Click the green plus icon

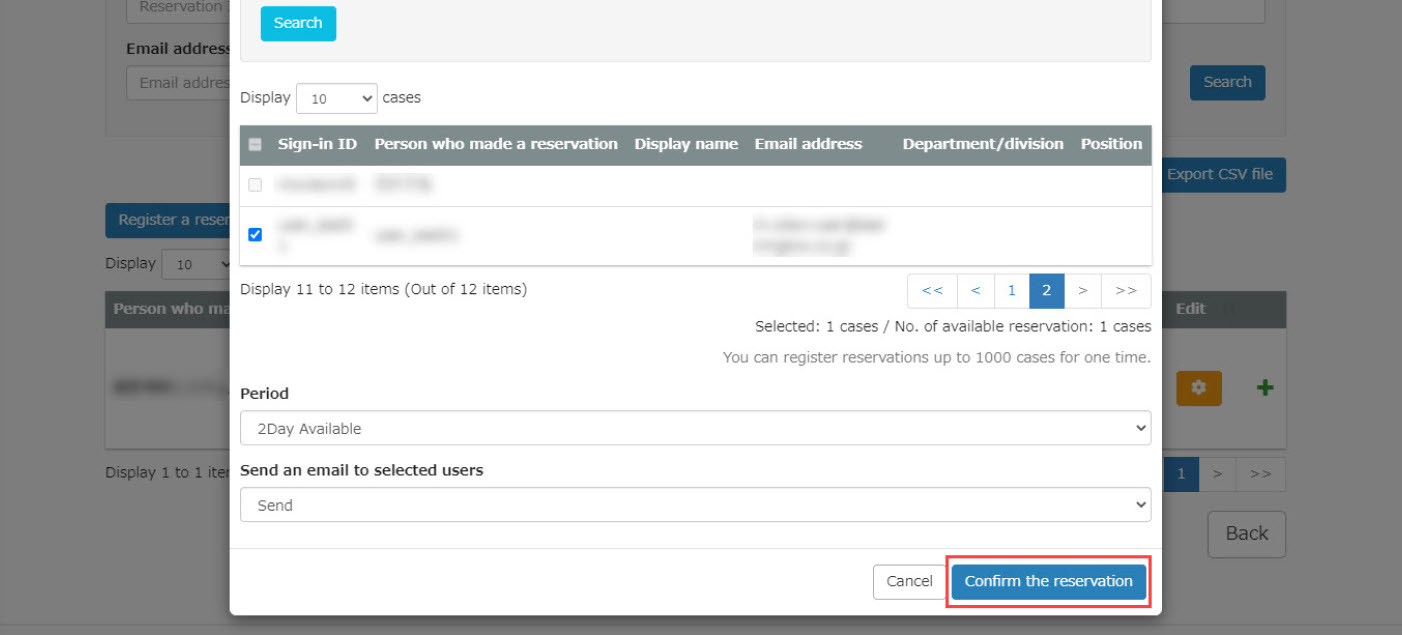coord(1264,388)
